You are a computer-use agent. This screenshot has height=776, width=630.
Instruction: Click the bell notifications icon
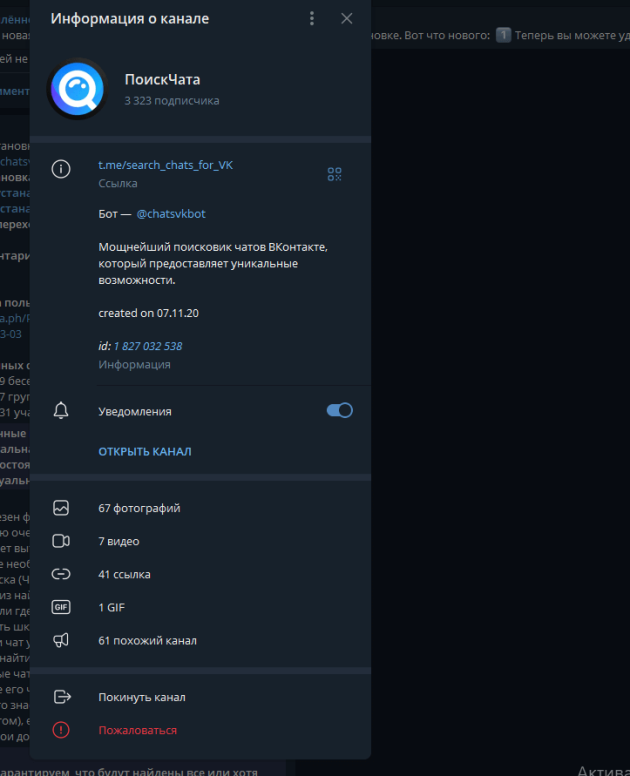(61, 411)
